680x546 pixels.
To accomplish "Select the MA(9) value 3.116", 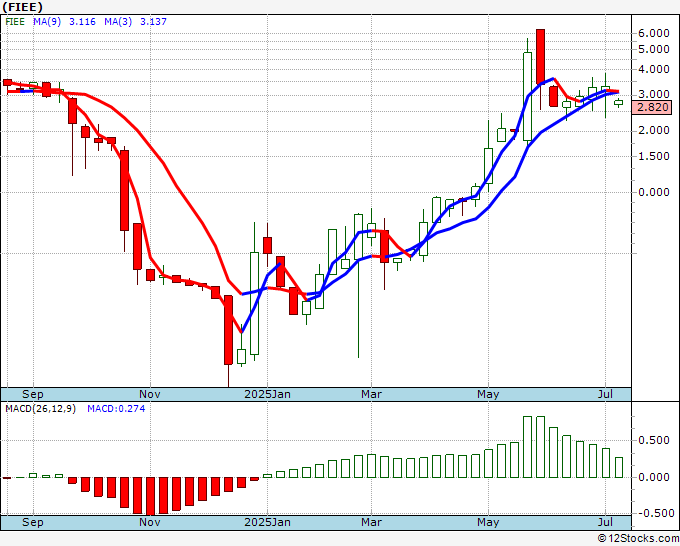I will tap(82, 22).
